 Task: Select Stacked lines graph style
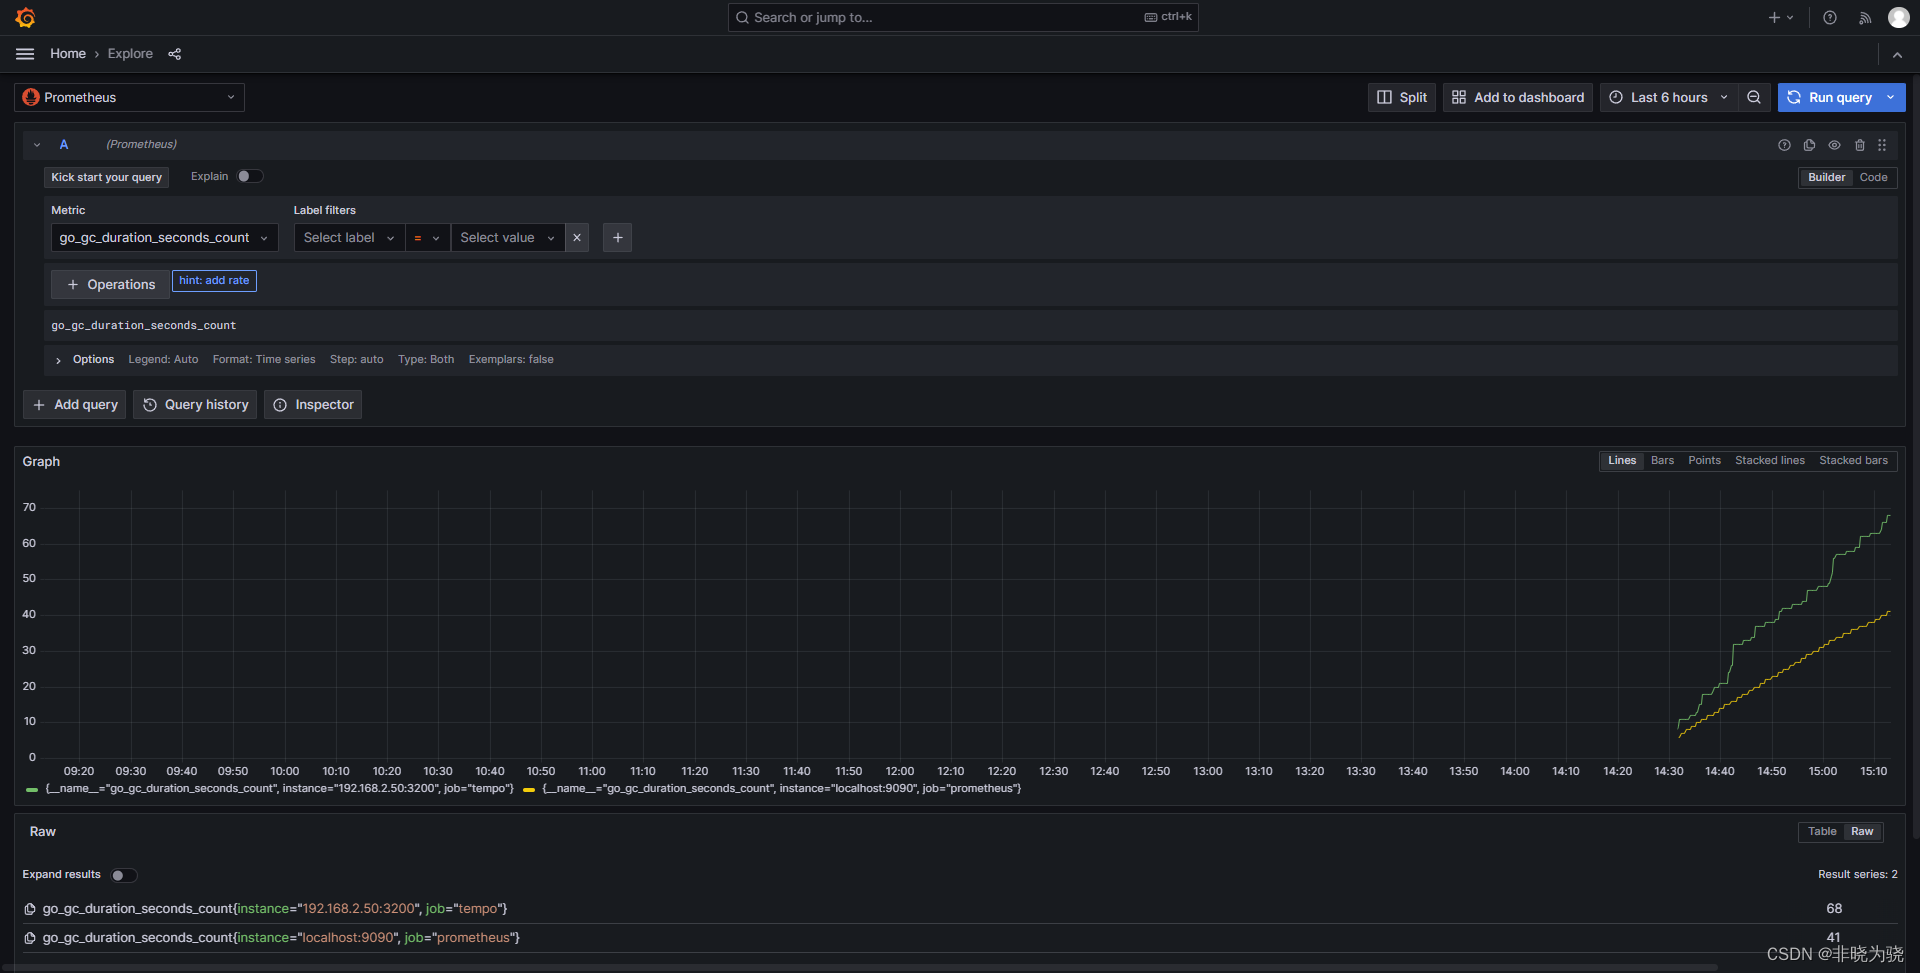coord(1770,461)
